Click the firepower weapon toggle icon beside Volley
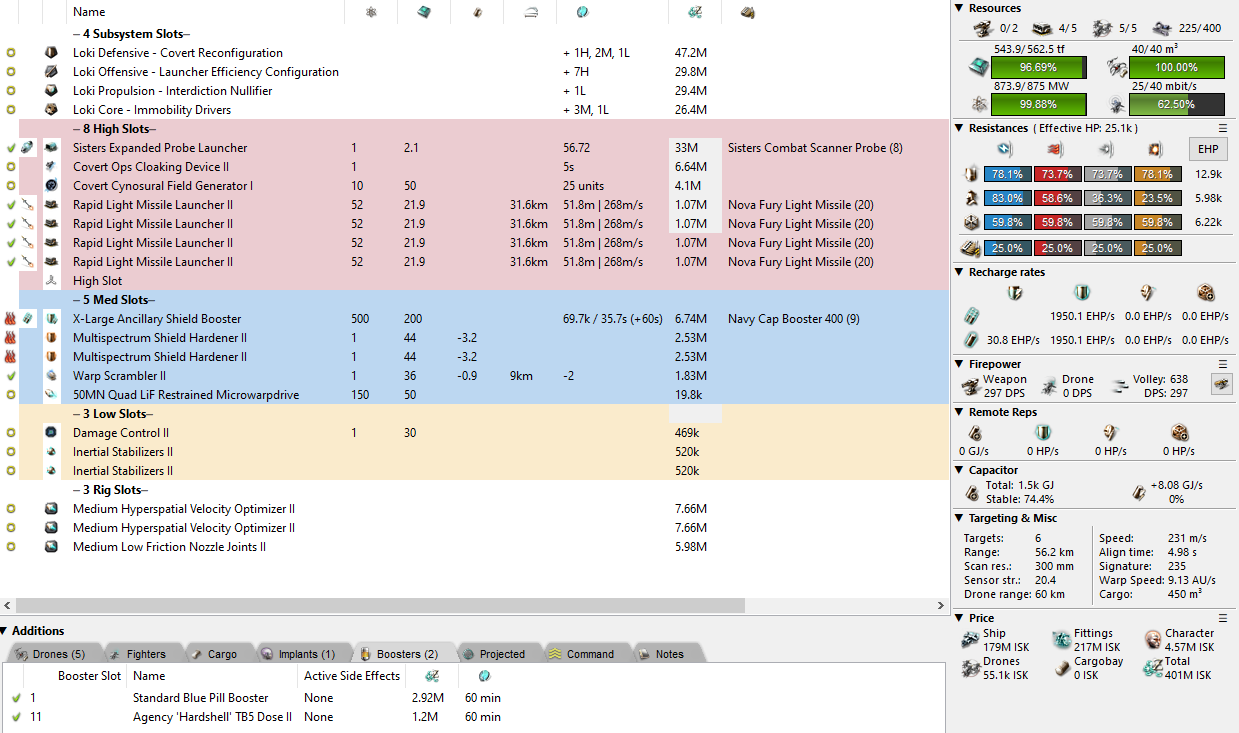Viewport: 1239px width, 733px height. coord(1220,383)
